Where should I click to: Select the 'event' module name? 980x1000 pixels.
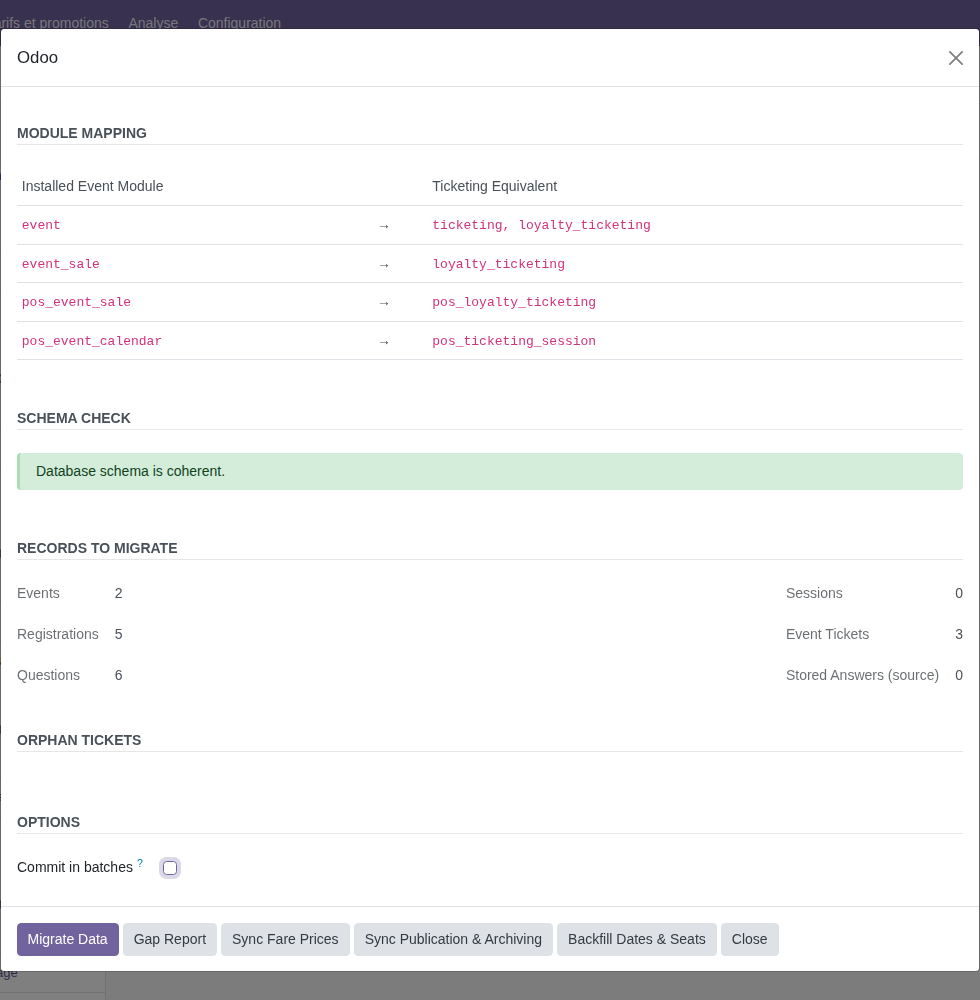[x=41, y=225]
